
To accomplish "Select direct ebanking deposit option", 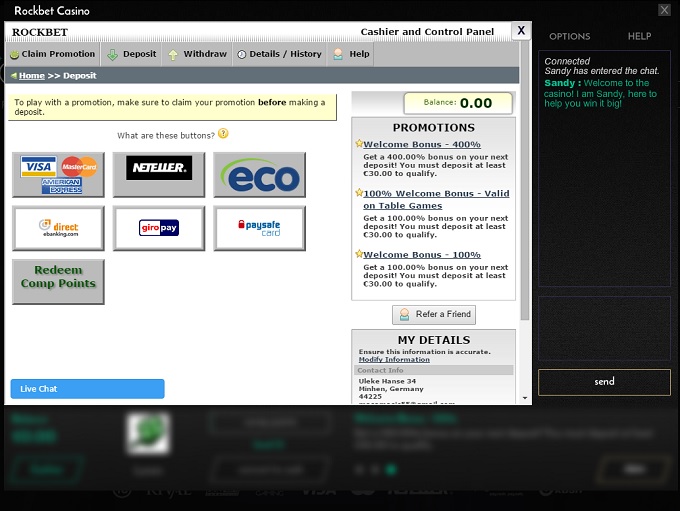I will coord(58,228).
